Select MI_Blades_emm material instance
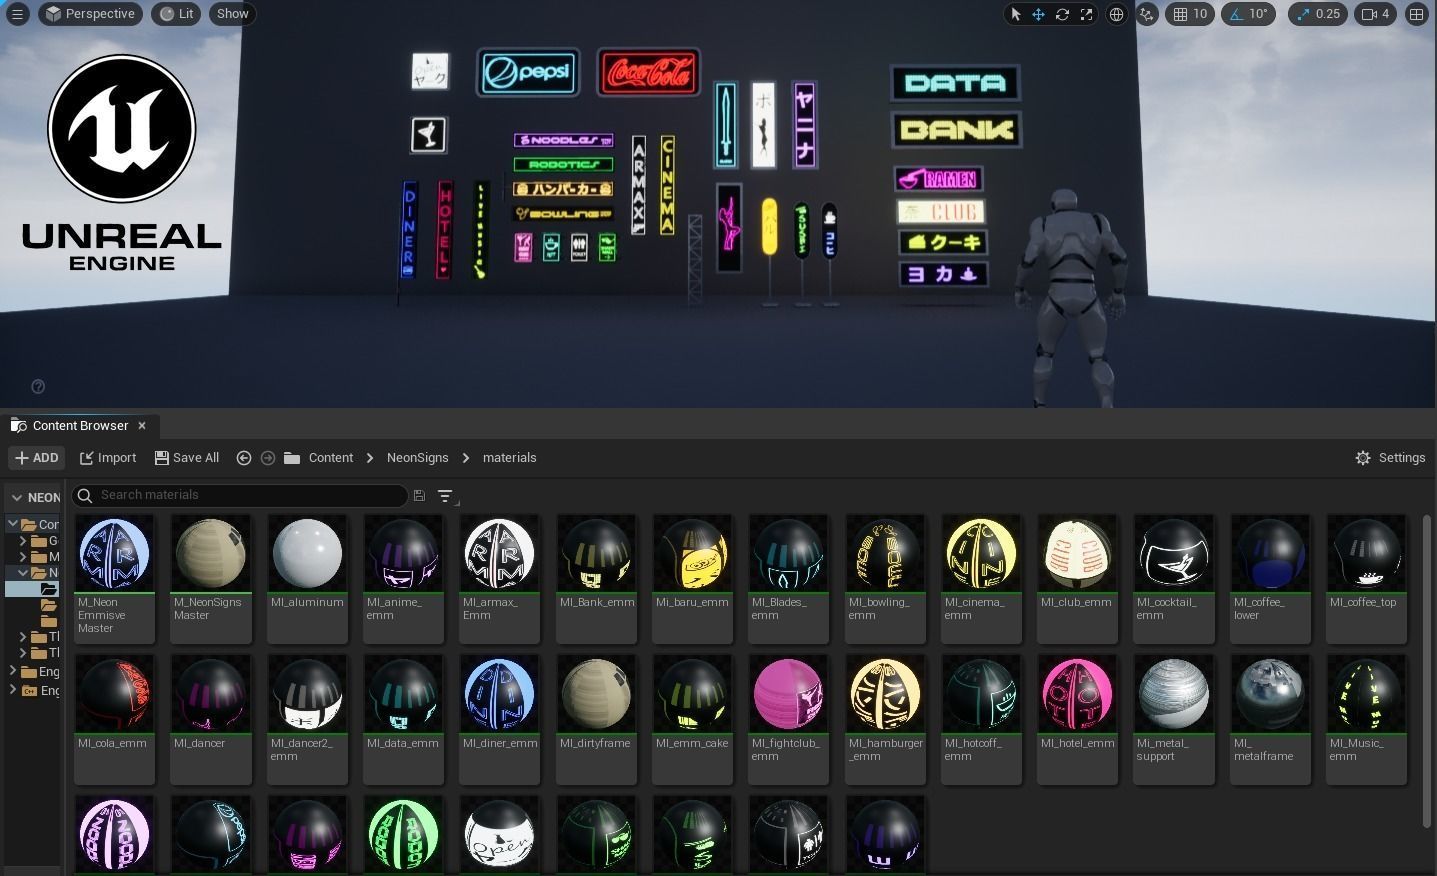Screen dimensions: 1437x876 (x=789, y=578)
